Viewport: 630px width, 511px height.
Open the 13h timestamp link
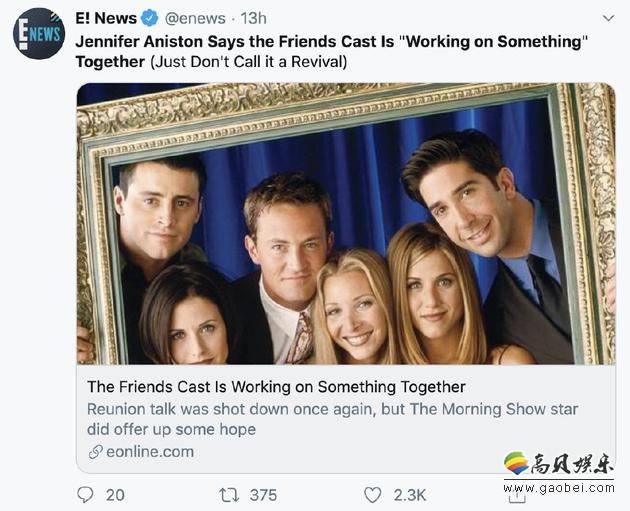click(254, 18)
